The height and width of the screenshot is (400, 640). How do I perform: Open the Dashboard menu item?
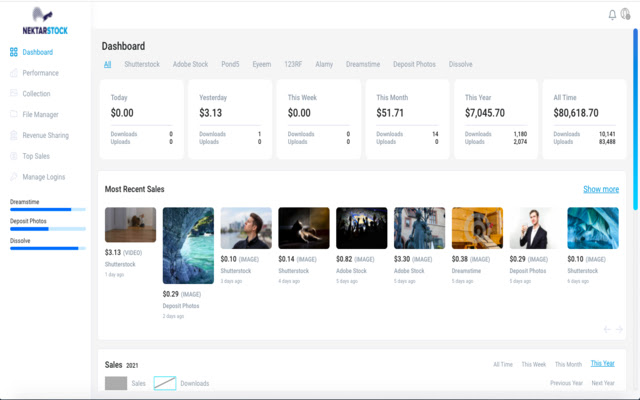coord(38,52)
